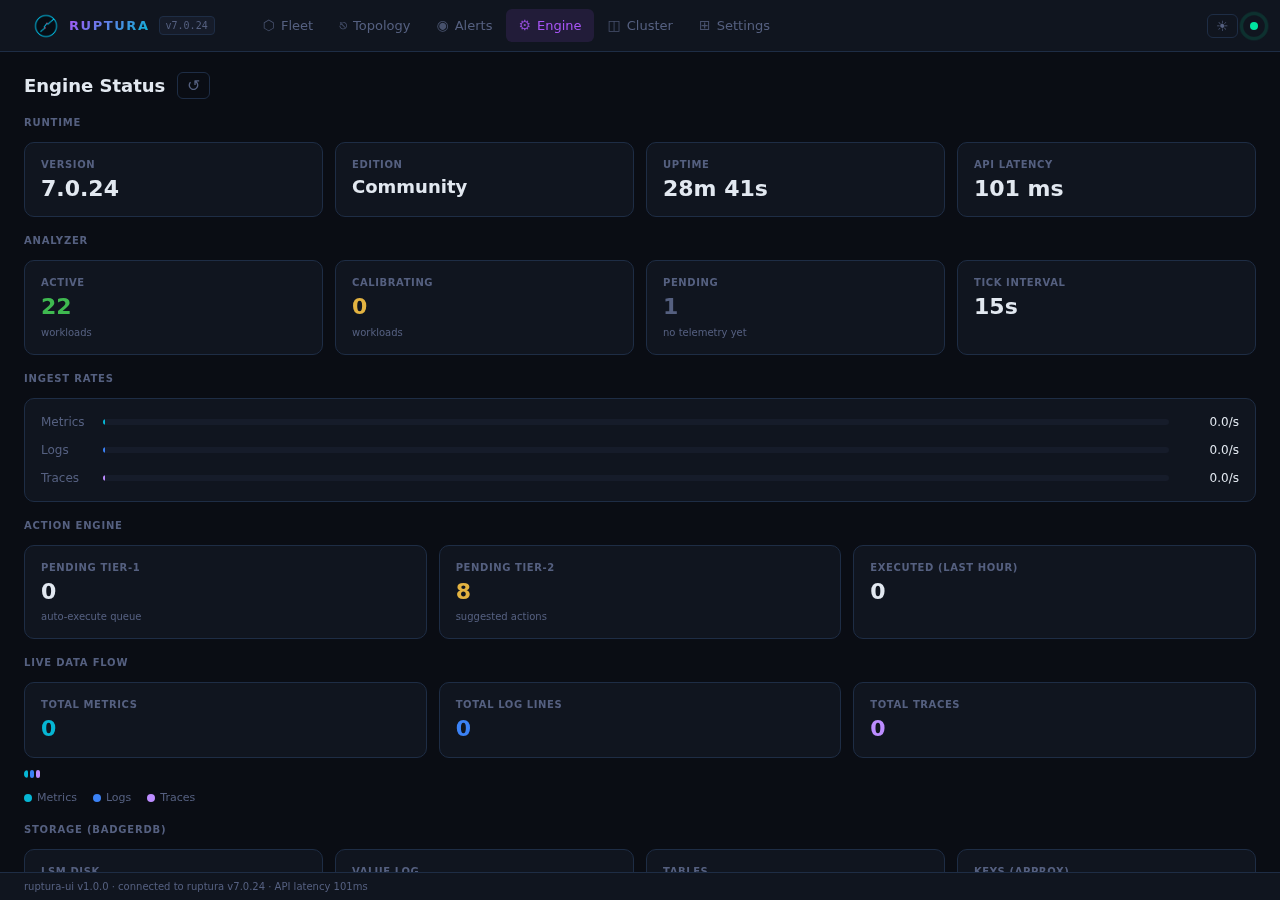
Task: Click the "auto-execute queue" caption
Action: pos(91,617)
